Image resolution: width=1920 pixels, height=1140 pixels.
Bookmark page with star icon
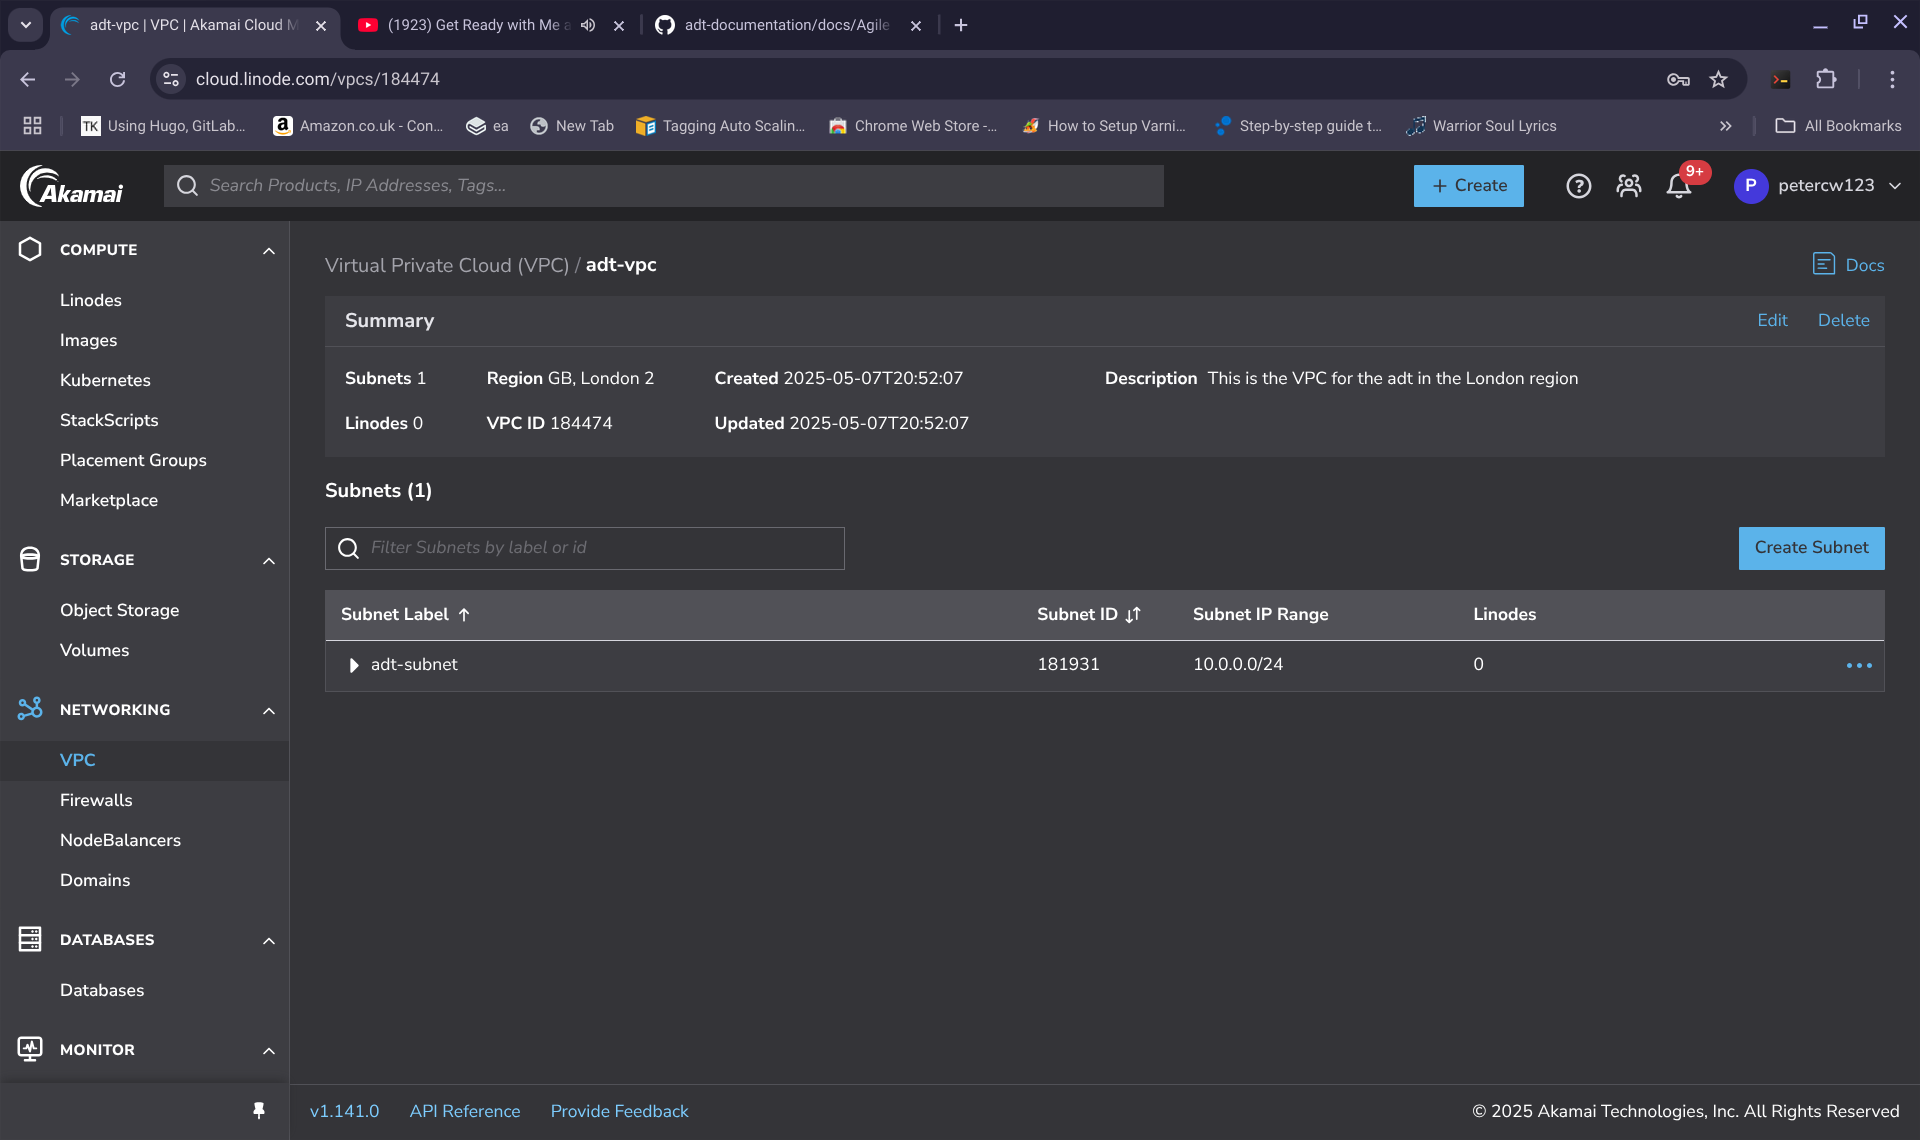click(x=1718, y=79)
